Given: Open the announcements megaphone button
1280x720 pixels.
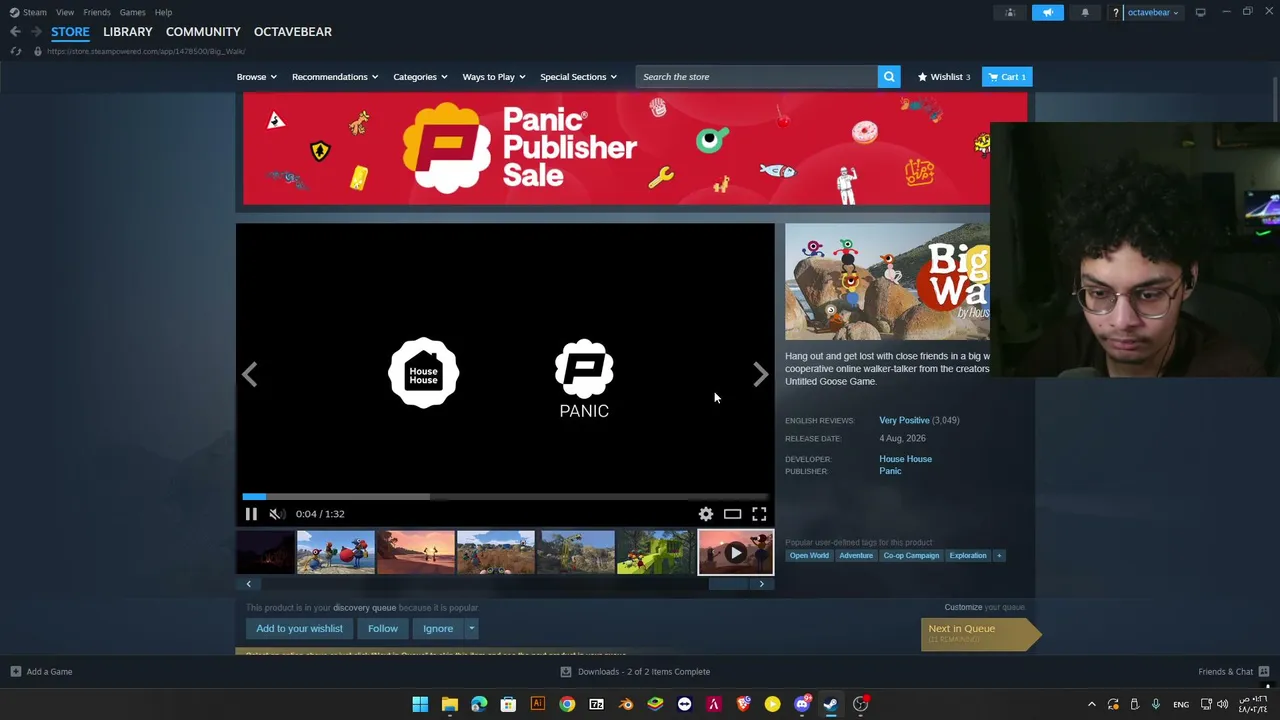Looking at the screenshot, I should click(x=1048, y=12).
